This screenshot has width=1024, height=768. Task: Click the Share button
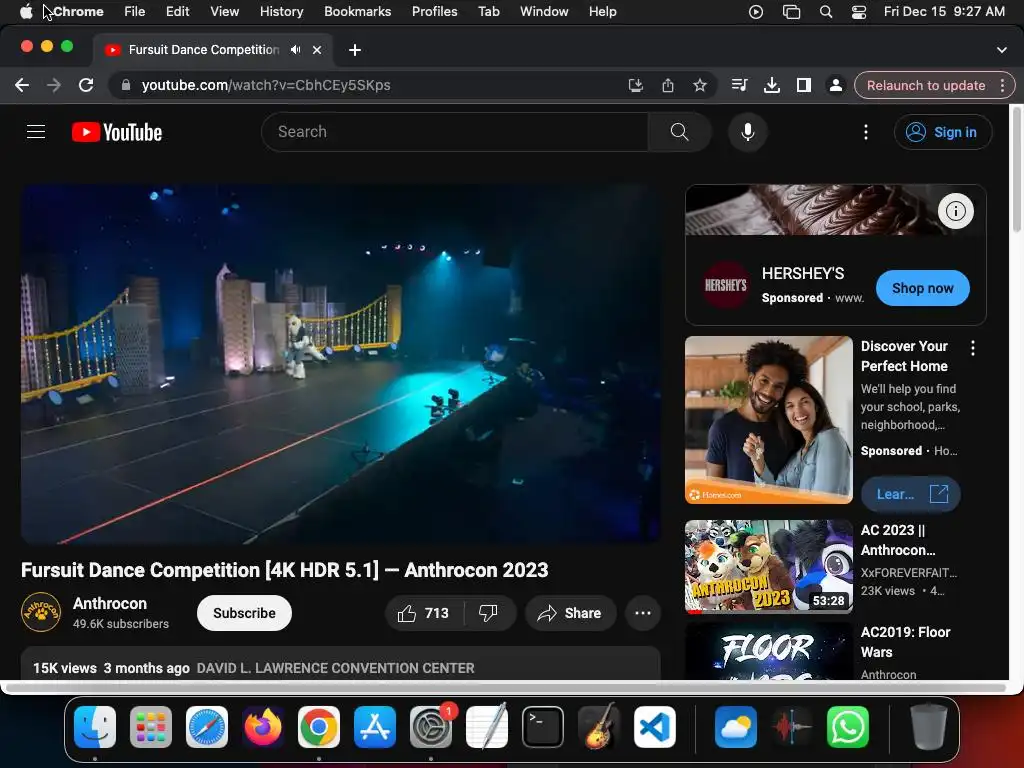570,613
